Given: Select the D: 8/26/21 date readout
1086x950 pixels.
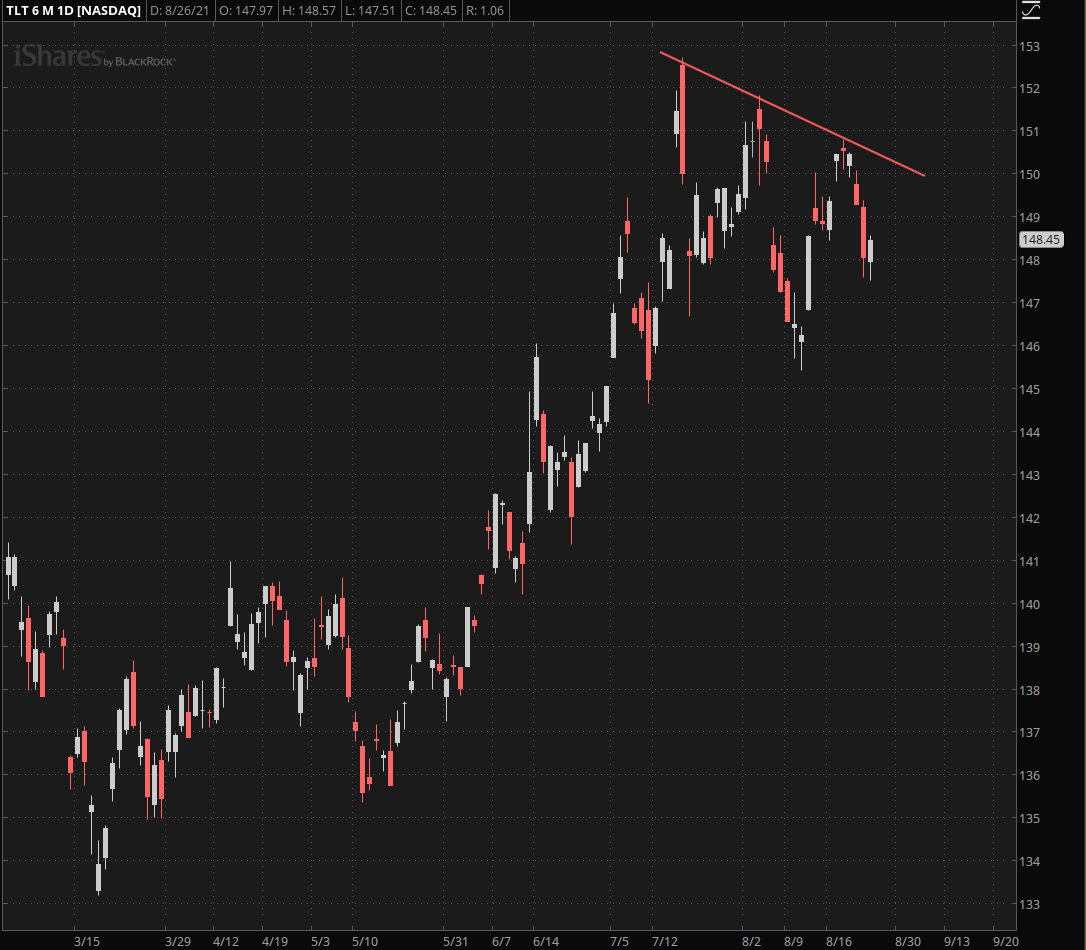Looking at the screenshot, I should click(179, 10).
